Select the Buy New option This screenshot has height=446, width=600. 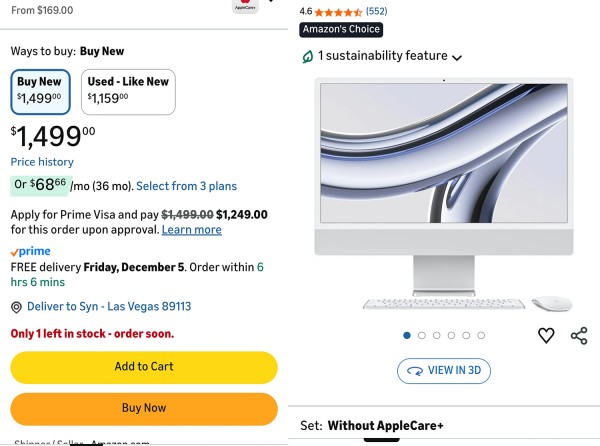40,91
